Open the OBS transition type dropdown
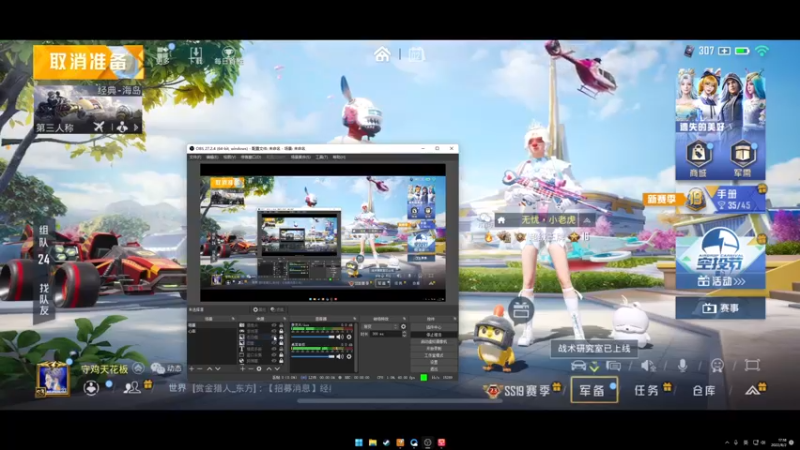Image resolution: width=800 pixels, height=450 pixels. pyautogui.click(x=380, y=327)
